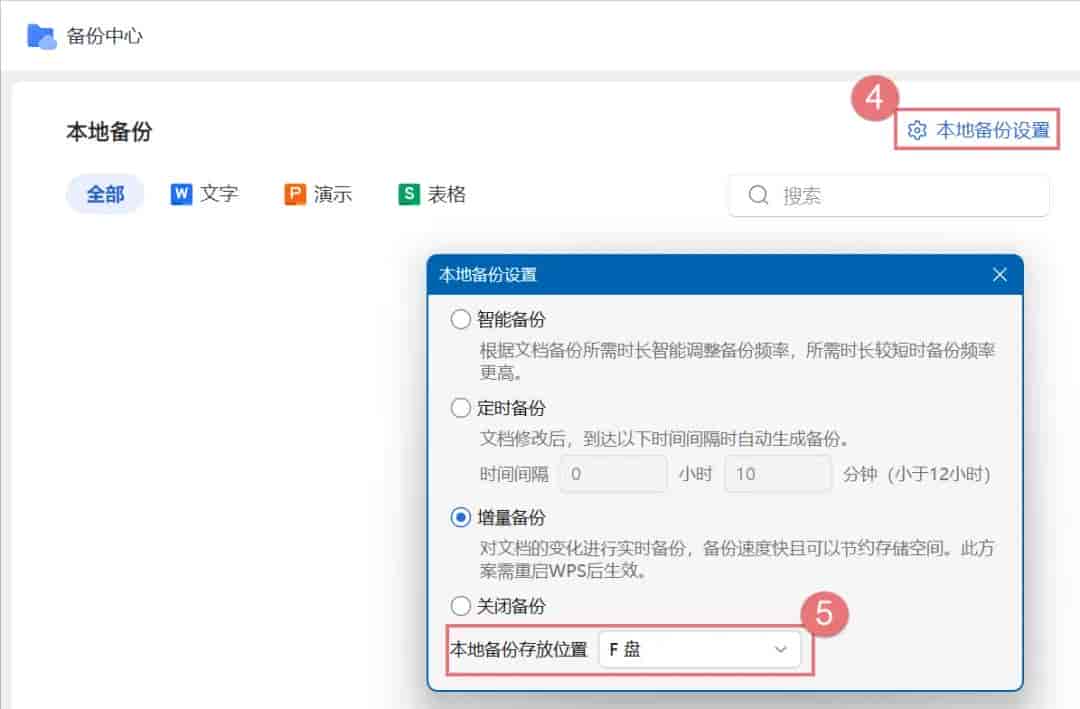This screenshot has height=709, width=1080.
Task: Switch to the 表格 tab
Action: click(432, 194)
